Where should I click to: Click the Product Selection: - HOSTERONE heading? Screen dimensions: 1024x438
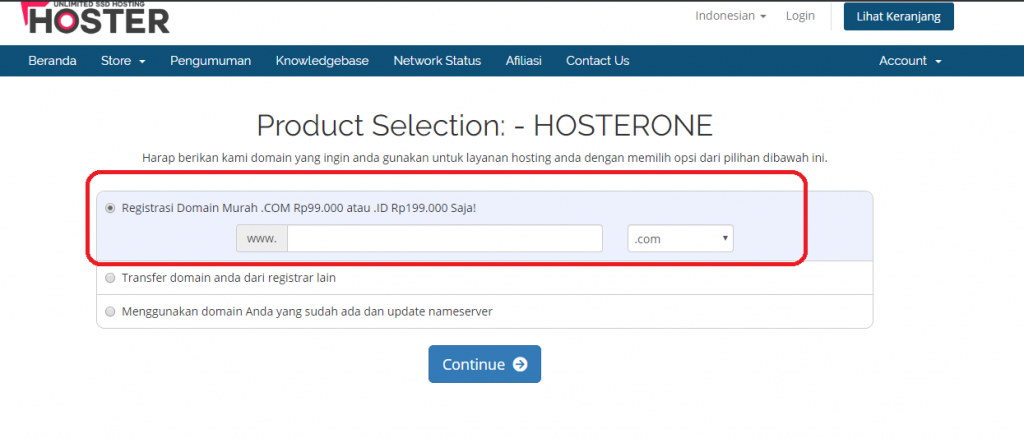485,126
